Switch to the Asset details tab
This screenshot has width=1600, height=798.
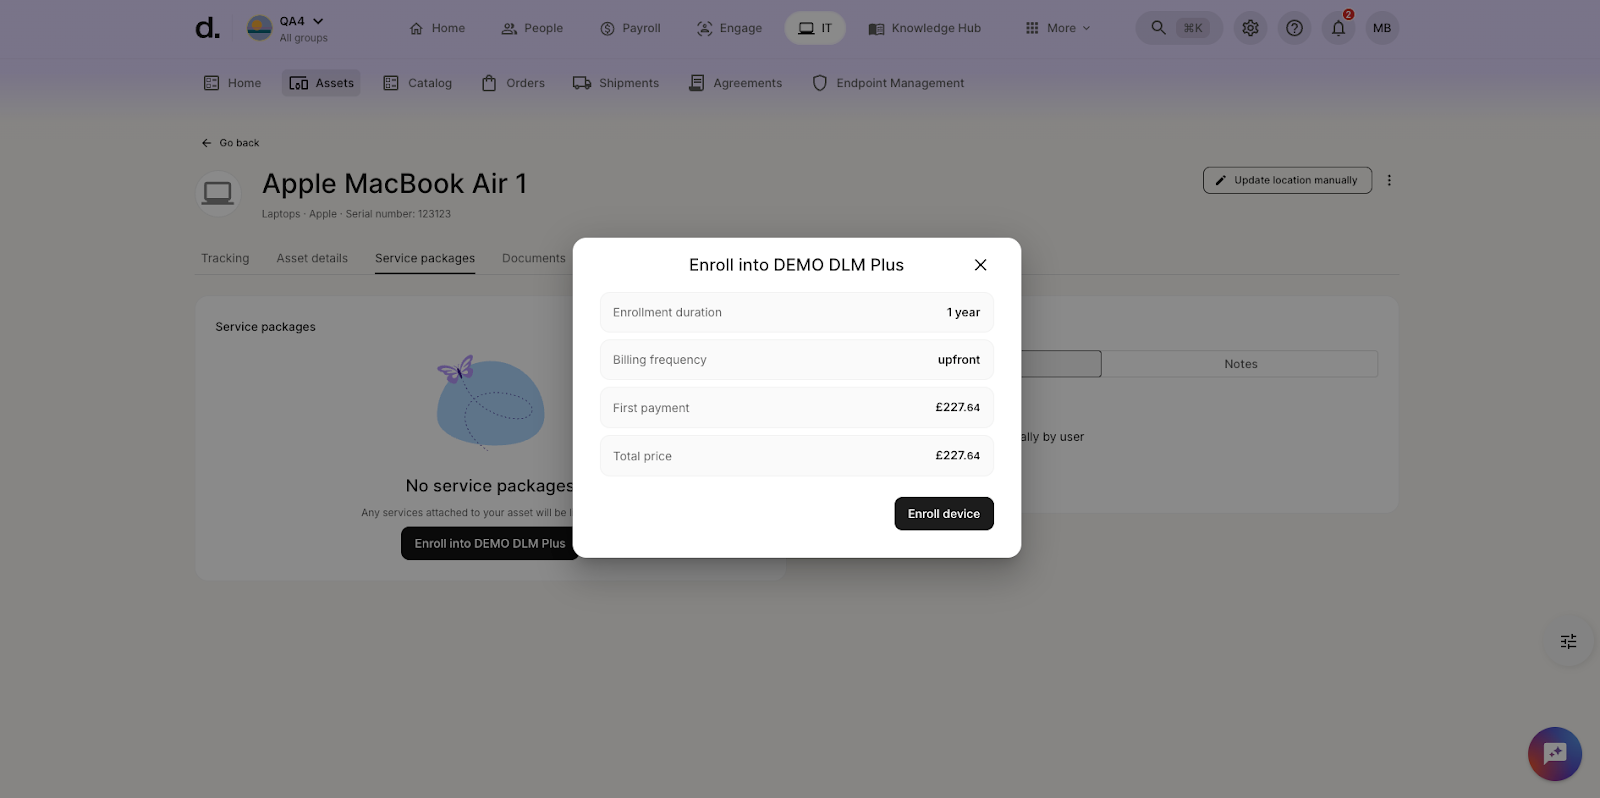click(x=312, y=258)
